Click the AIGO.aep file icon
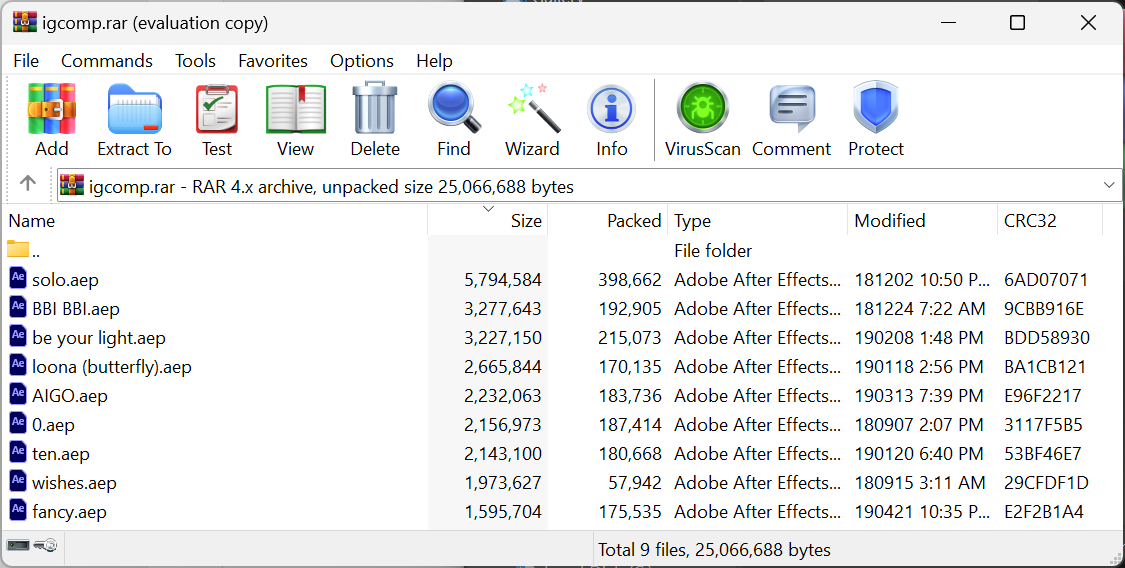Viewport: 1125px width, 568px height. coord(18,394)
